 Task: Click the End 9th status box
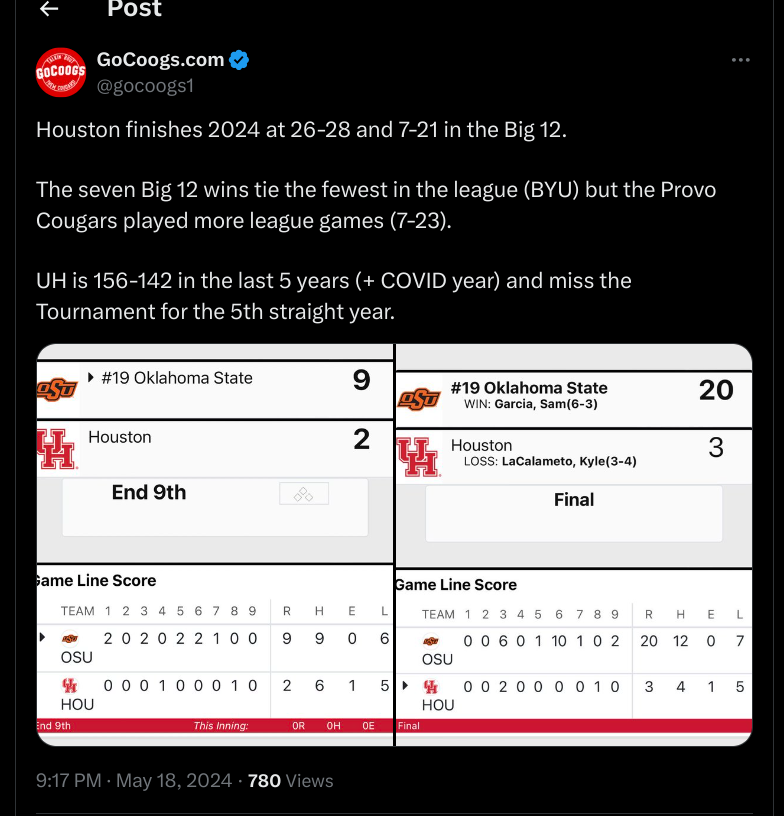(x=215, y=507)
